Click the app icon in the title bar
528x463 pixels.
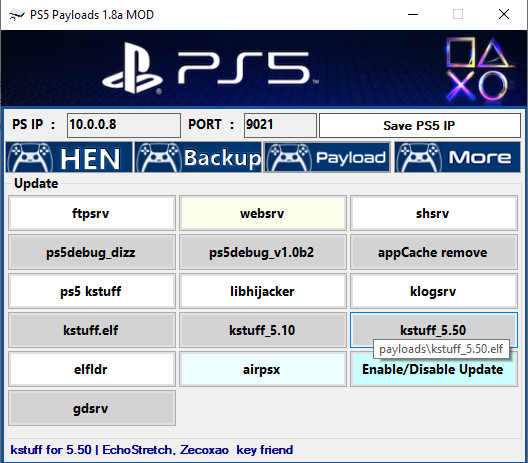[x=16, y=15]
